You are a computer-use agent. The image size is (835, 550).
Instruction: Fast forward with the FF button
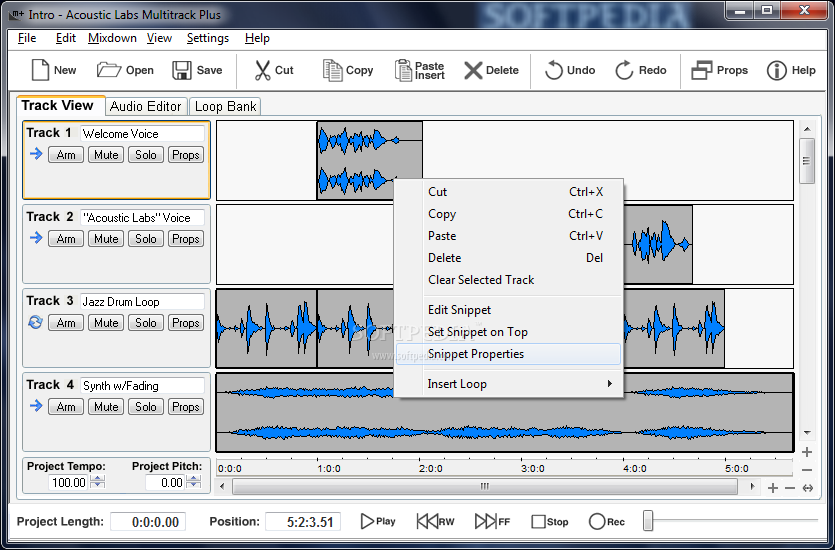tap(492, 522)
